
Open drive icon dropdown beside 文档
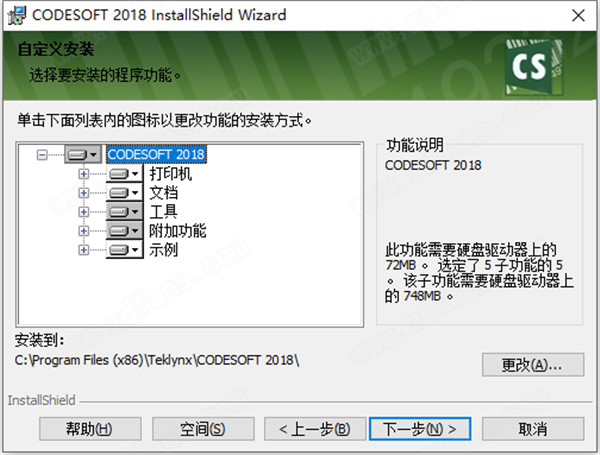coord(124,192)
